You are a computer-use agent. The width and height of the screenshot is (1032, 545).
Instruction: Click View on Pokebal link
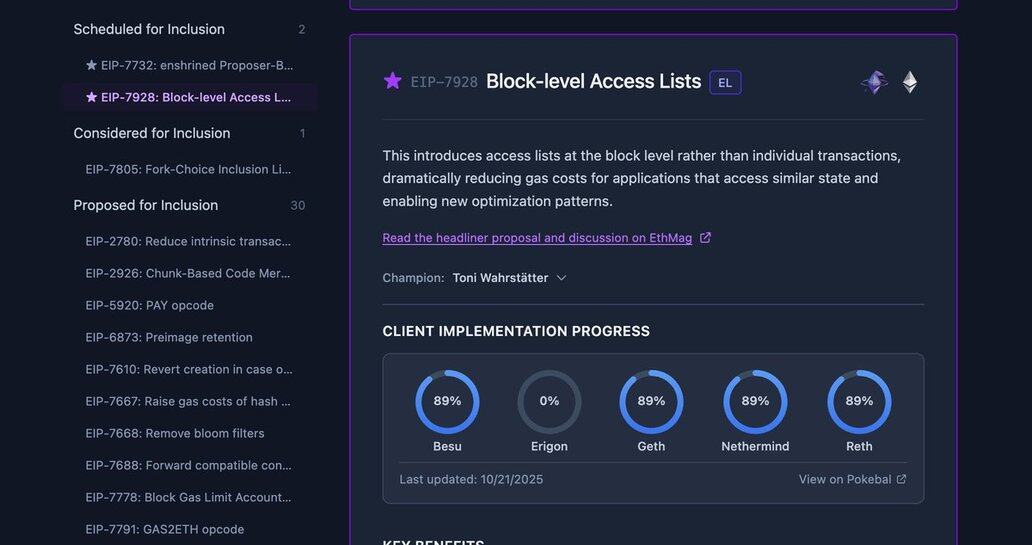(x=844, y=479)
